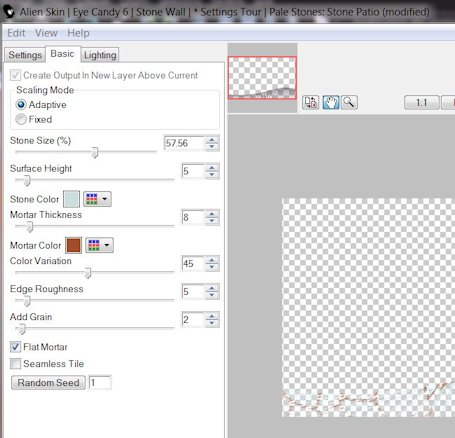Expand Mortar Color preset dropdown arrow
Image resolution: width=455 pixels, height=438 pixels.
[107, 245]
